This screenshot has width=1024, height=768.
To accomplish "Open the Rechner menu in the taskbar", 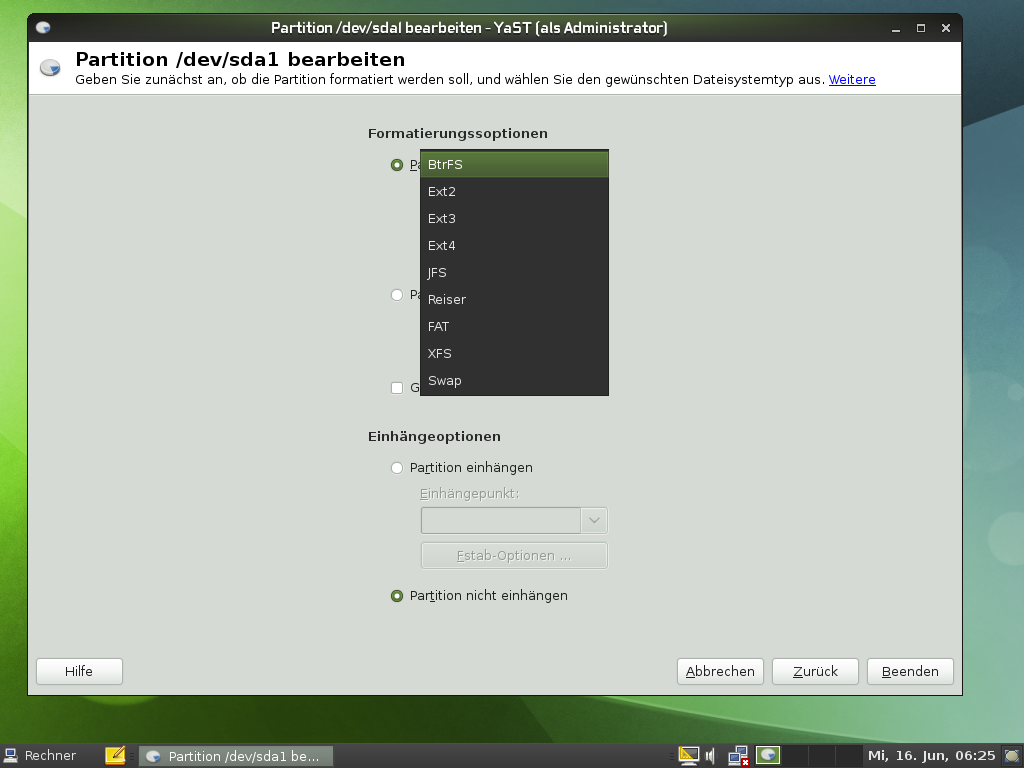I will [x=40, y=756].
